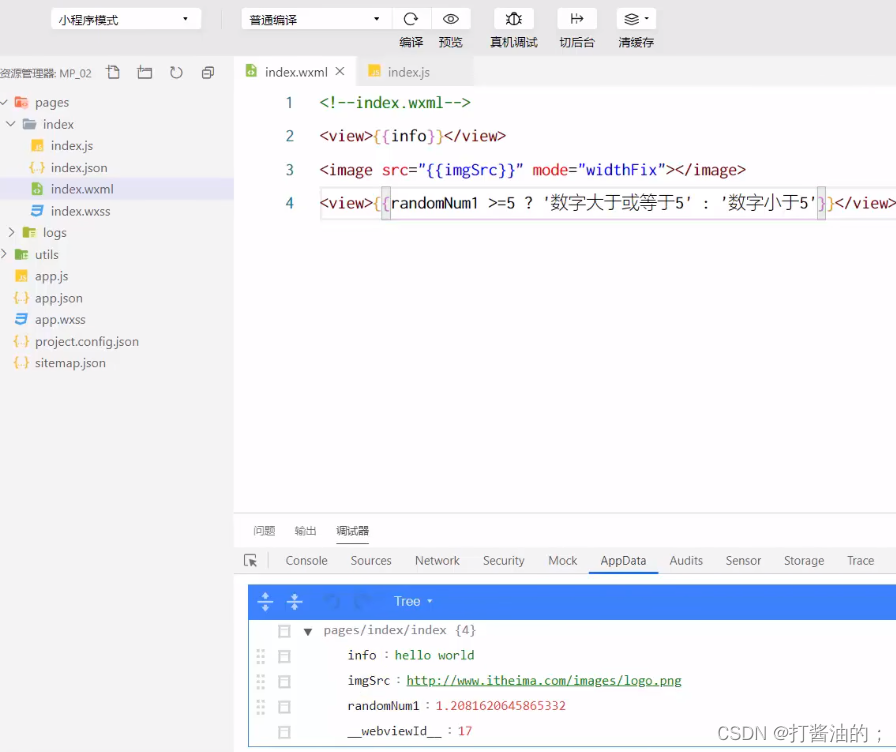896x752 pixels.
Task: Click the collapse all icon in AppData toolbar
Action: coord(294,602)
